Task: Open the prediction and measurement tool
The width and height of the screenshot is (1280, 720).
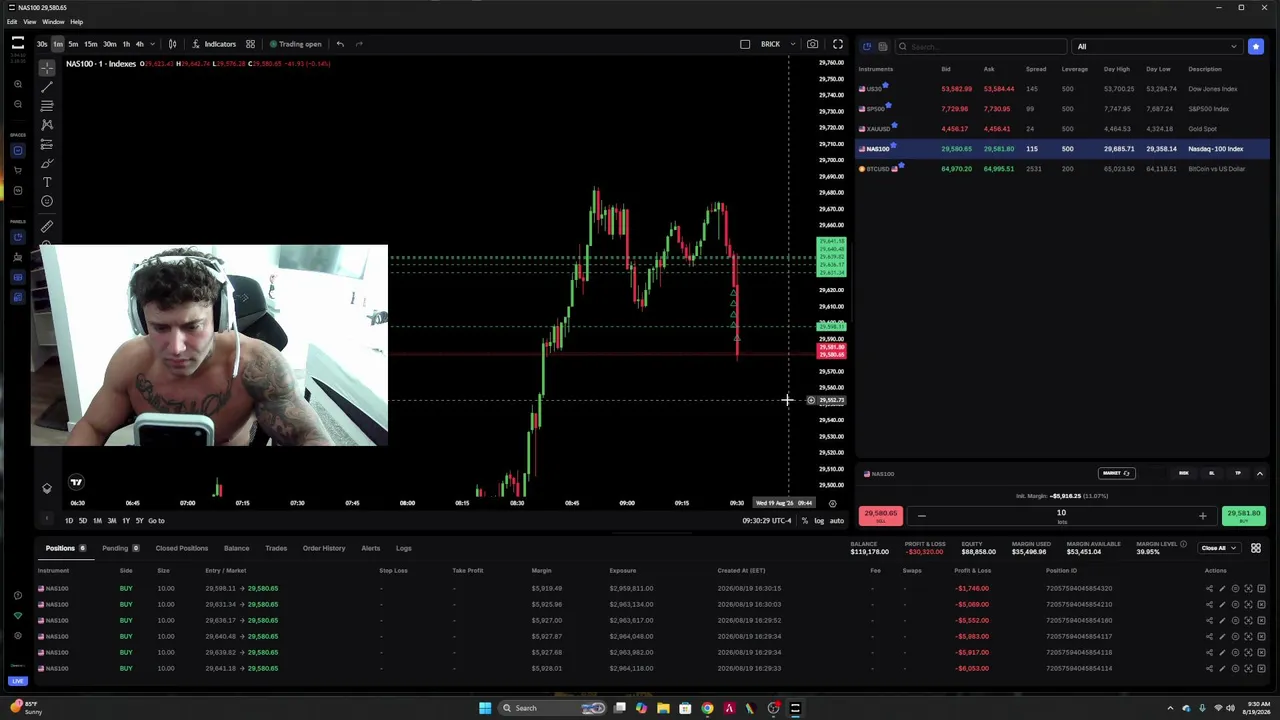Action: [x=47, y=144]
